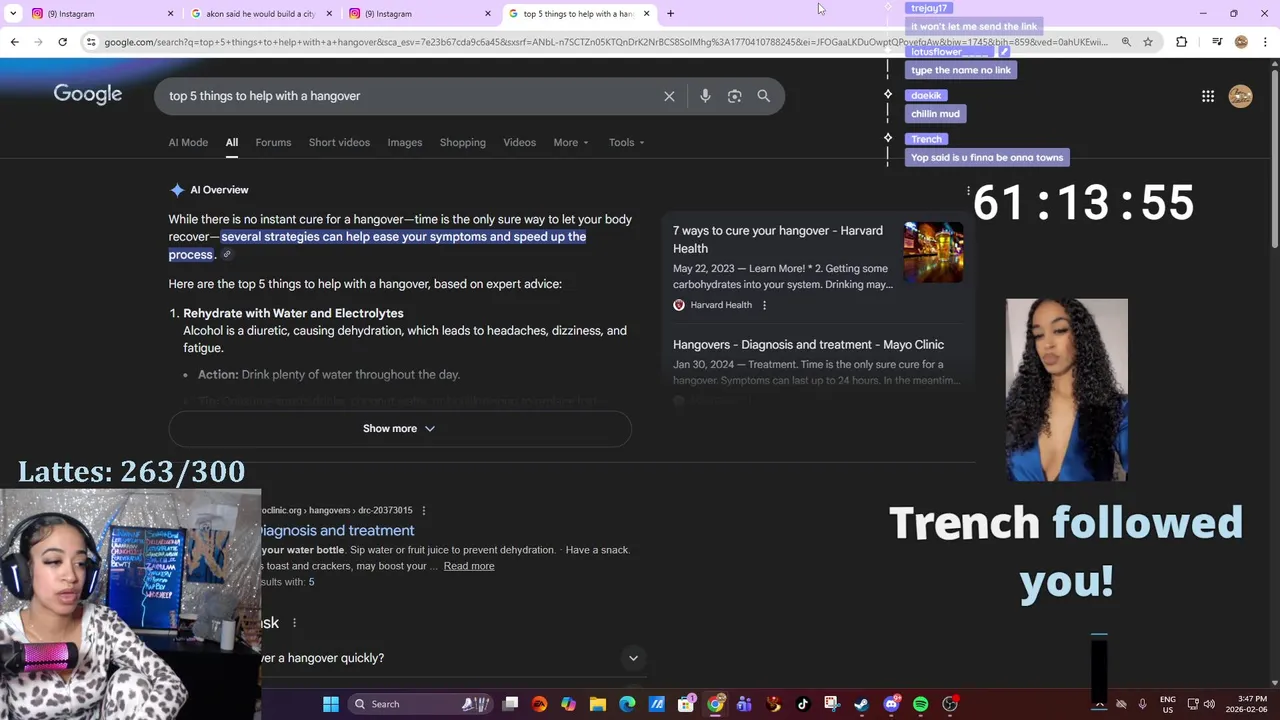Open TikTok from the taskbar
Image resolution: width=1280 pixels, height=720 pixels.
[x=802, y=704]
